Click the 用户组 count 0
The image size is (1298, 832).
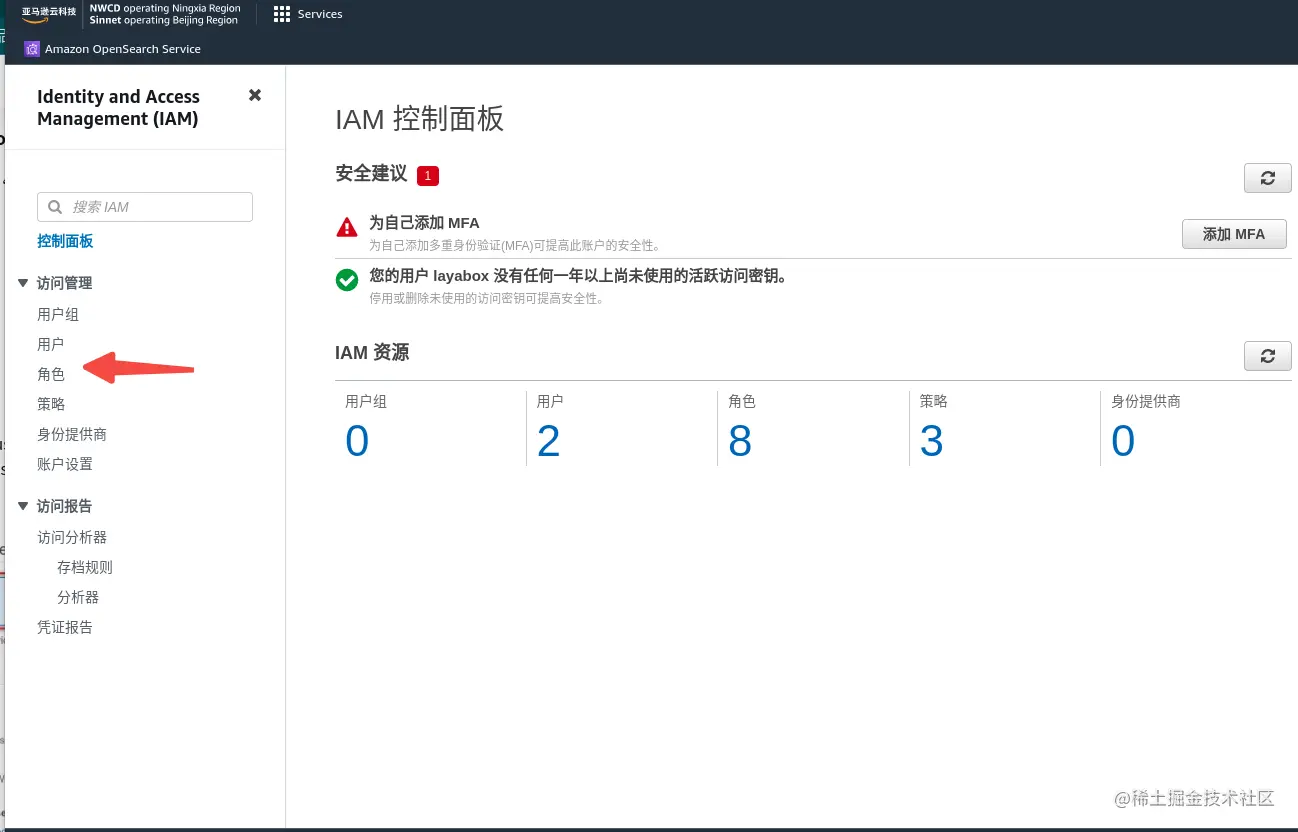357,441
